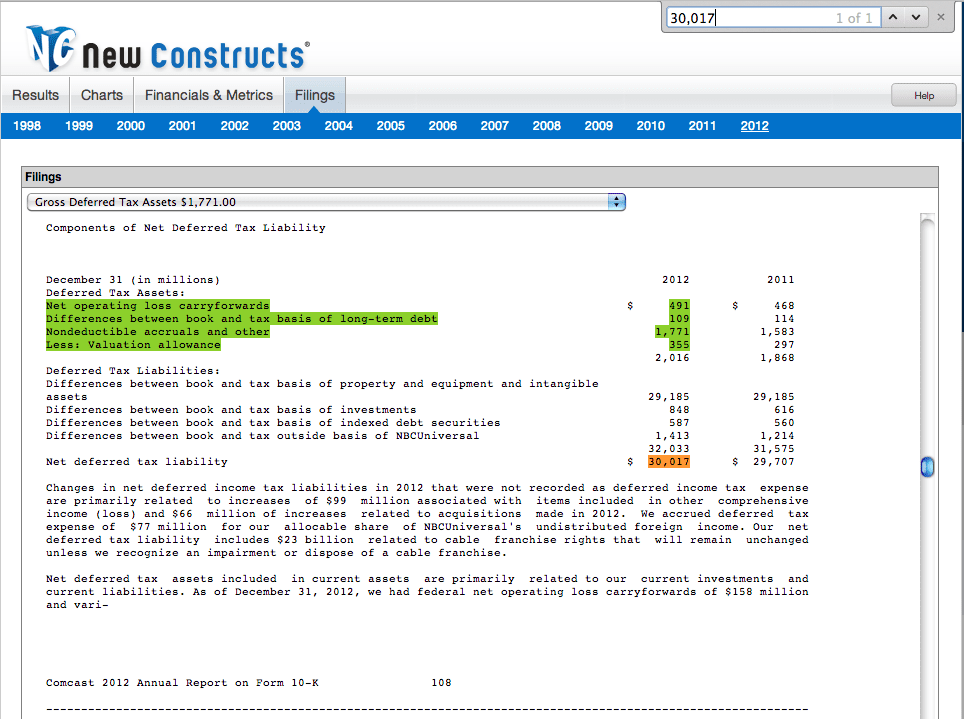Select the 2008 filing year
964x719 pixels.
pyautogui.click(x=547, y=126)
